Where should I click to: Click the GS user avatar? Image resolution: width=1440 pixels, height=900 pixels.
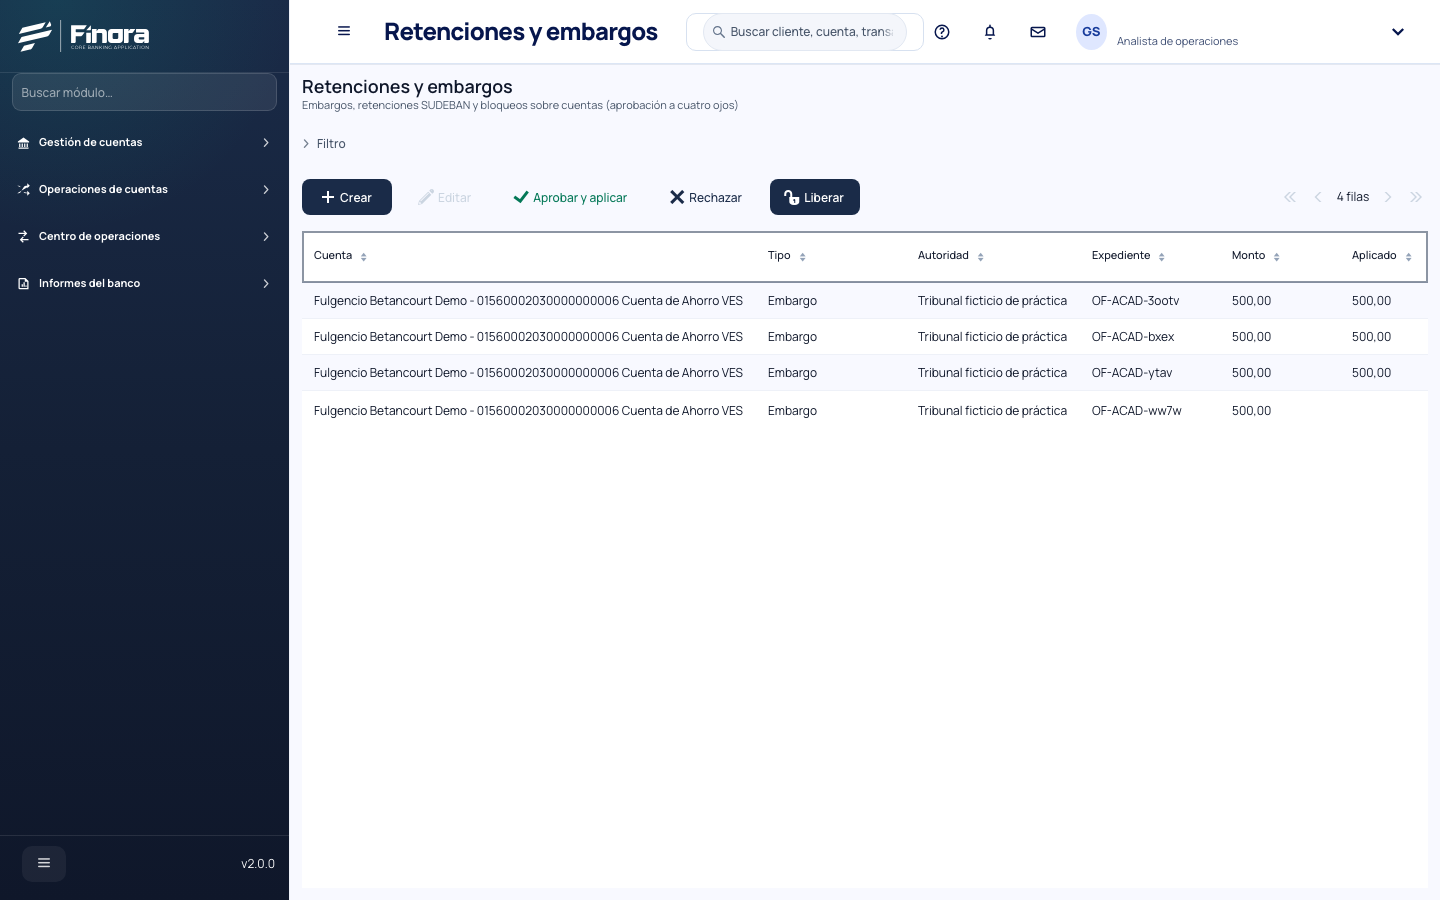pos(1091,32)
